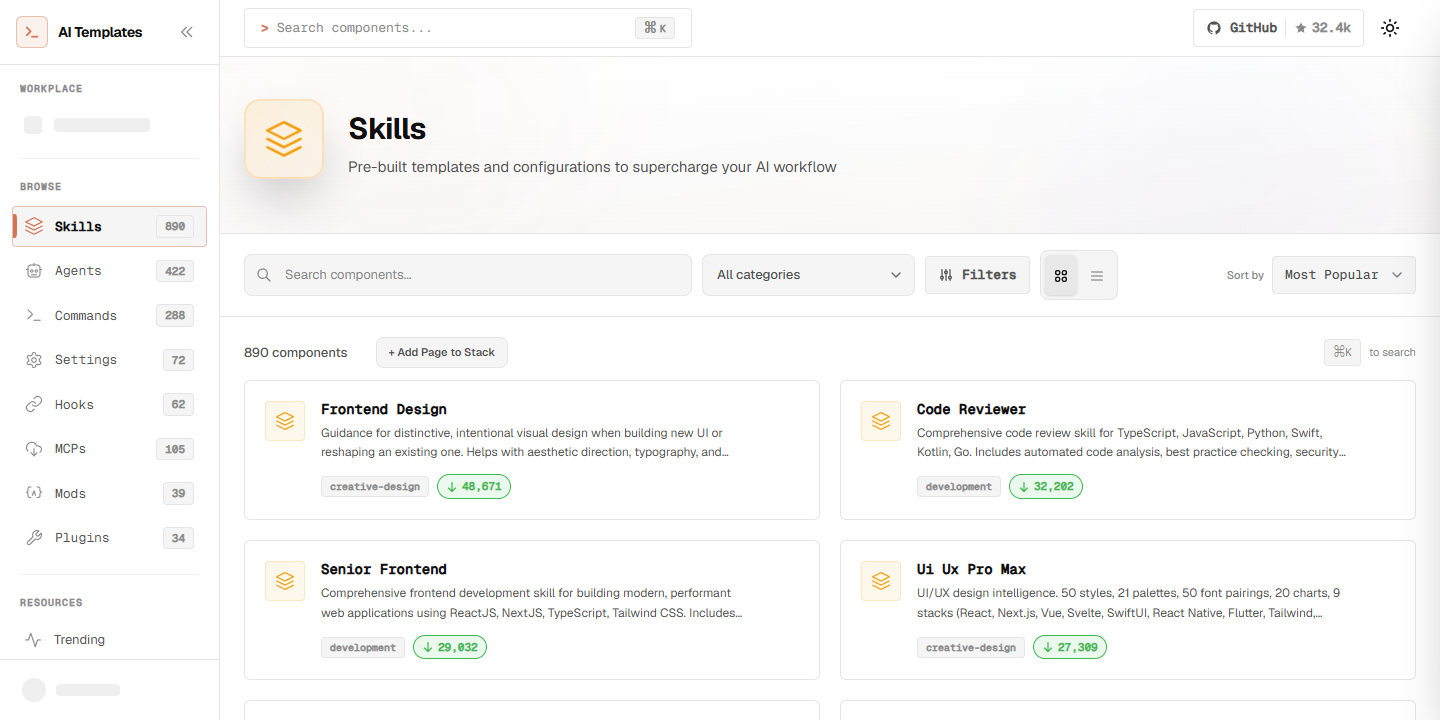Switch to grid view layout

coord(1061,276)
